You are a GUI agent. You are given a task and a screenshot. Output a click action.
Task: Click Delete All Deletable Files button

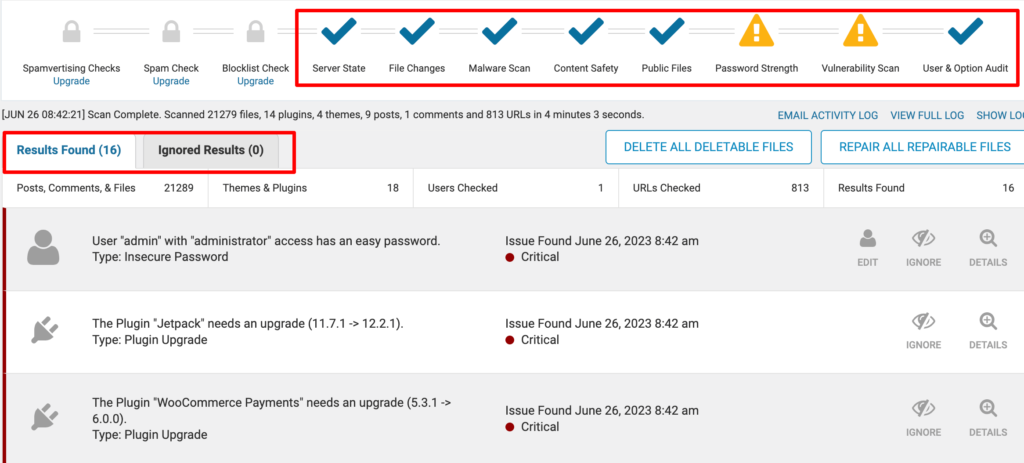[709, 147]
